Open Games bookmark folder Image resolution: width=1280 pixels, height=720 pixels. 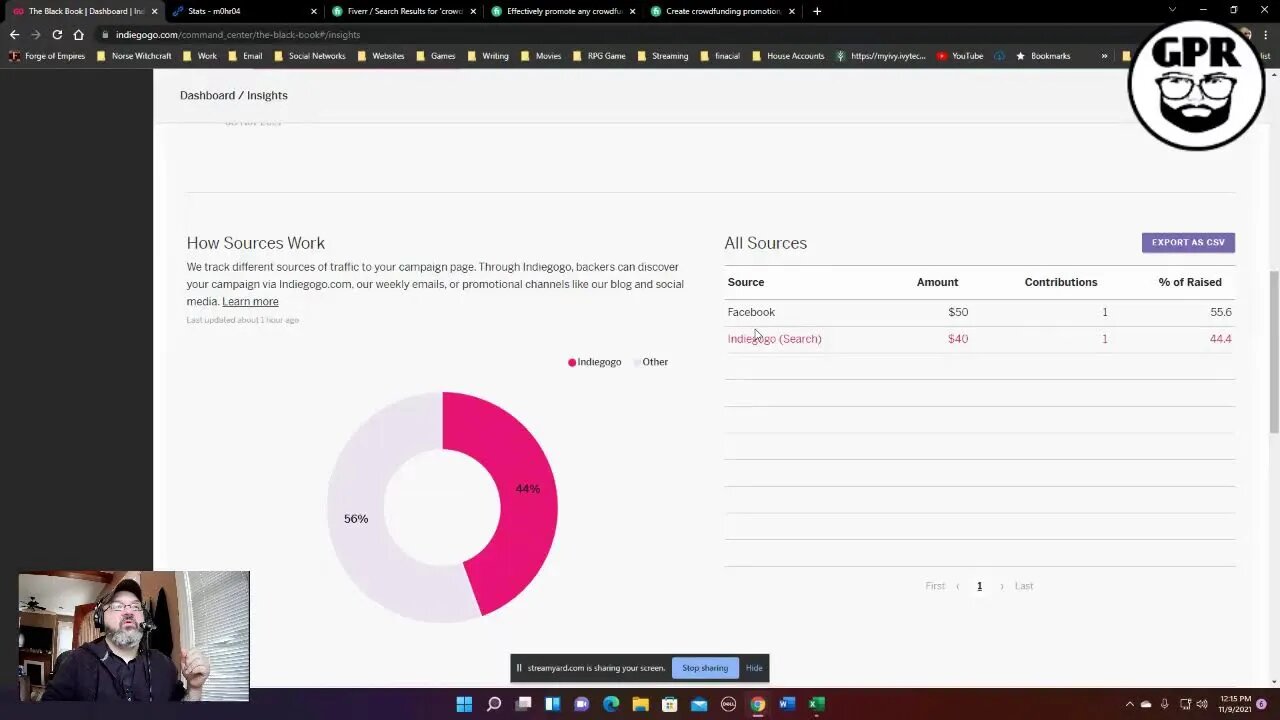pos(436,56)
